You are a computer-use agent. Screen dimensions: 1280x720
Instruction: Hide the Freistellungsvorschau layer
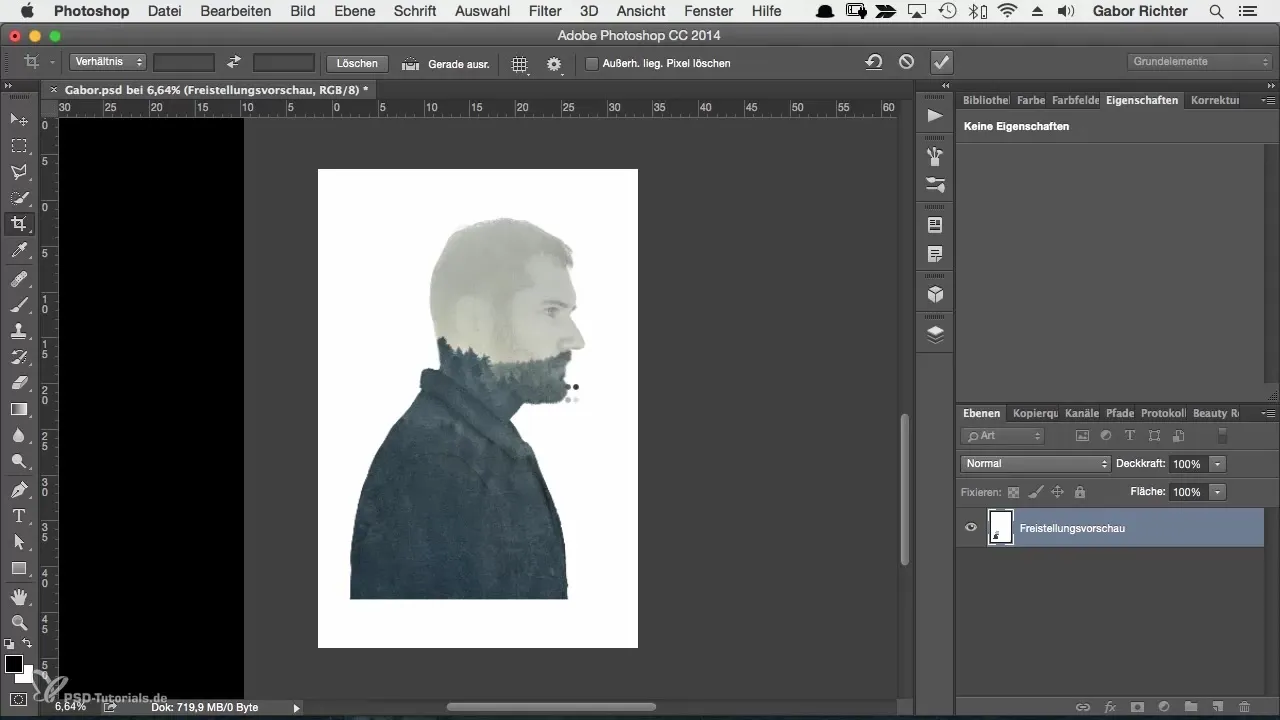click(x=970, y=528)
